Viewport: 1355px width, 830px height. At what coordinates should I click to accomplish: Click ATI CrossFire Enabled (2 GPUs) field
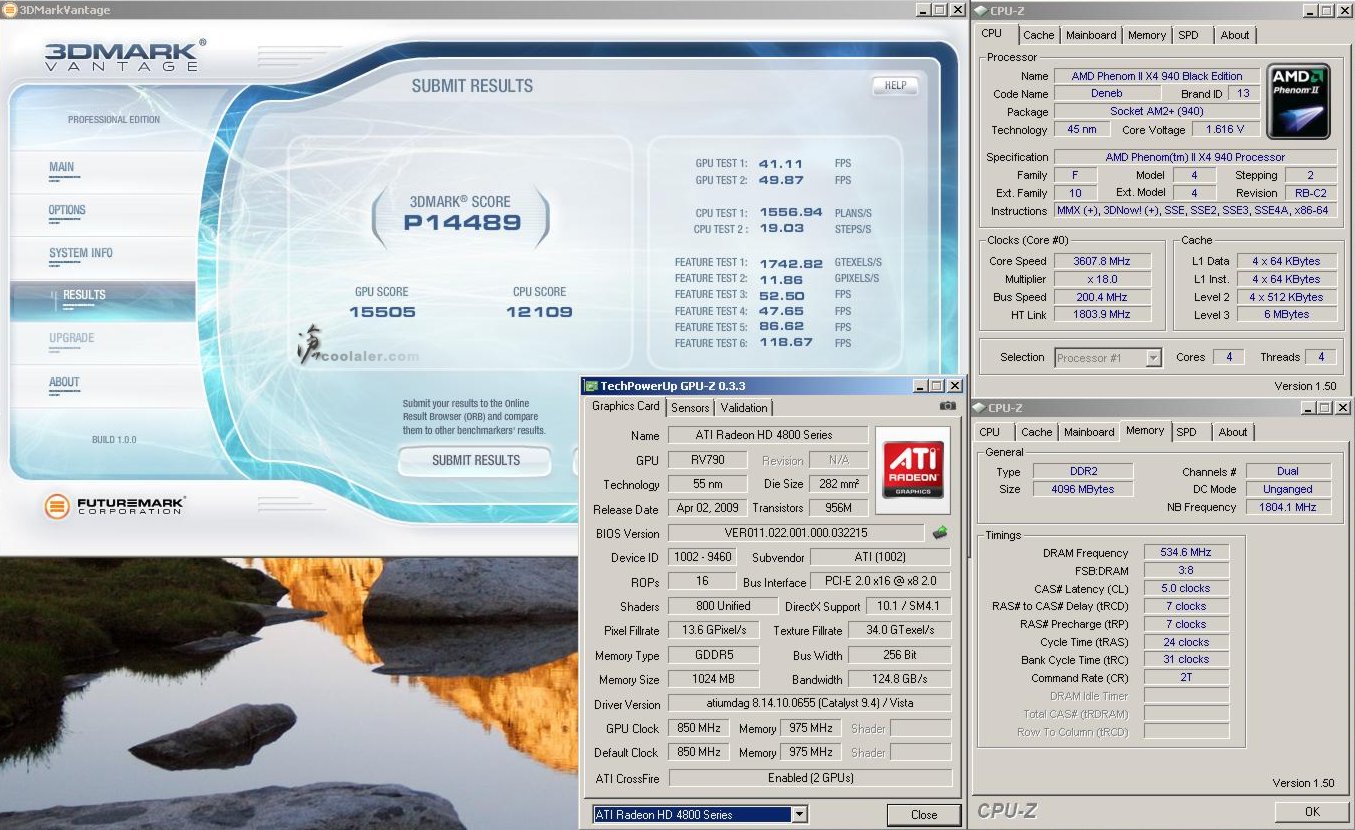coord(809,777)
